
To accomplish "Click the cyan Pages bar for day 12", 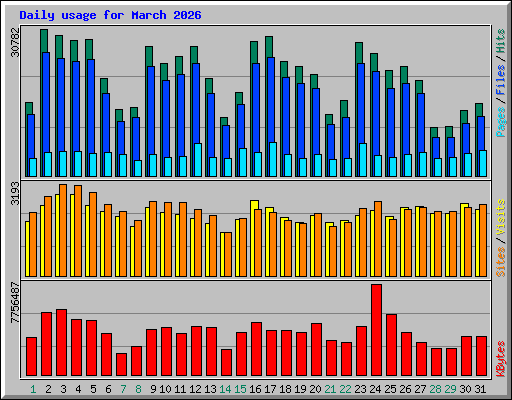I will coord(198,160).
